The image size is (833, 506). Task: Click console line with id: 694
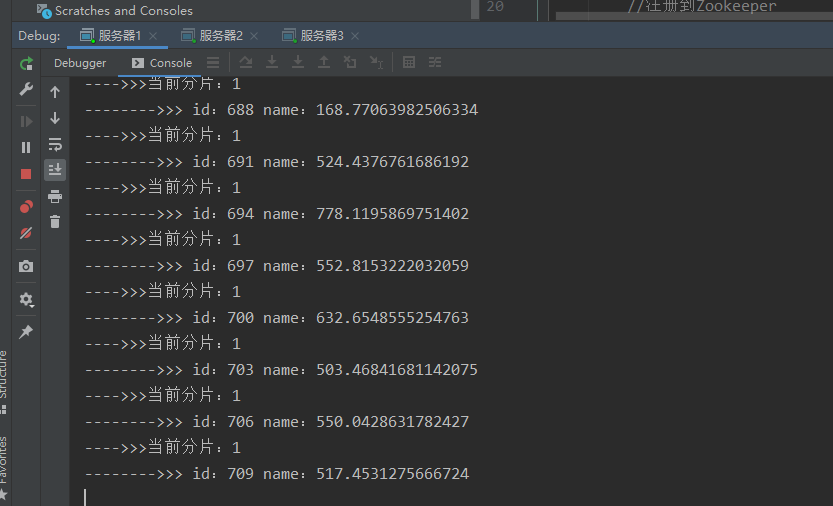(x=277, y=214)
